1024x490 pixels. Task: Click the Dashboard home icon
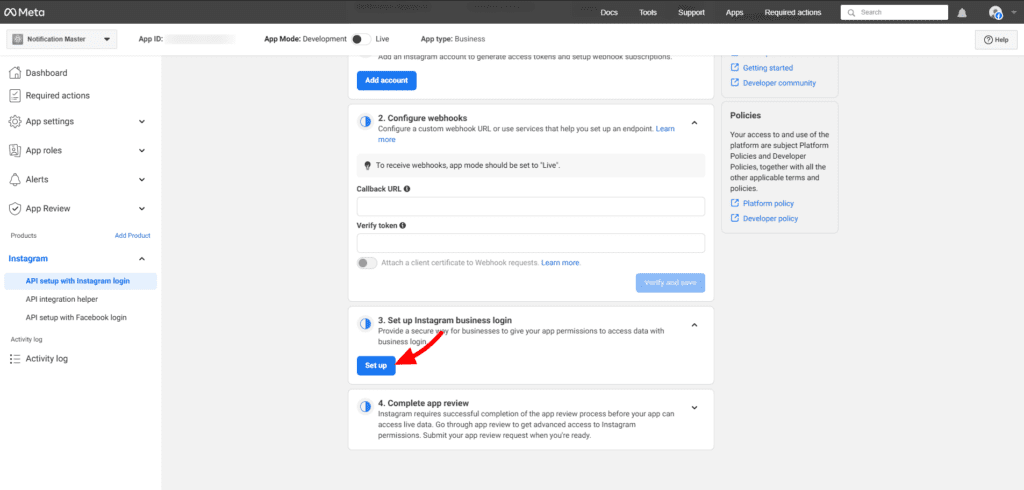[15, 73]
